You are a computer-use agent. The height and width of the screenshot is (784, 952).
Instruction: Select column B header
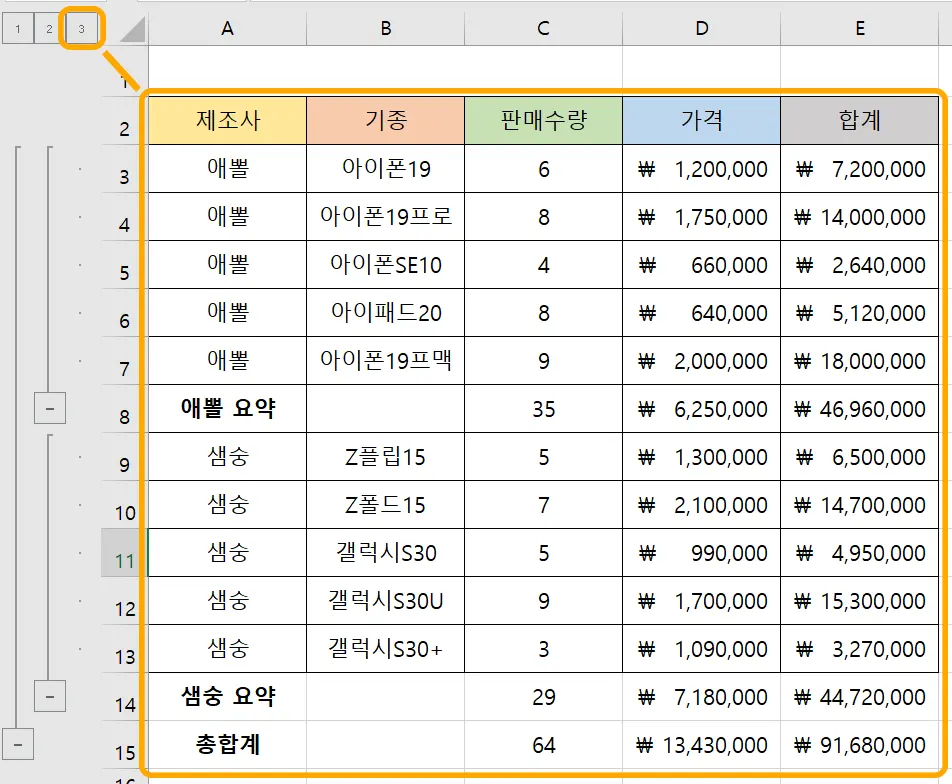tap(386, 29)
